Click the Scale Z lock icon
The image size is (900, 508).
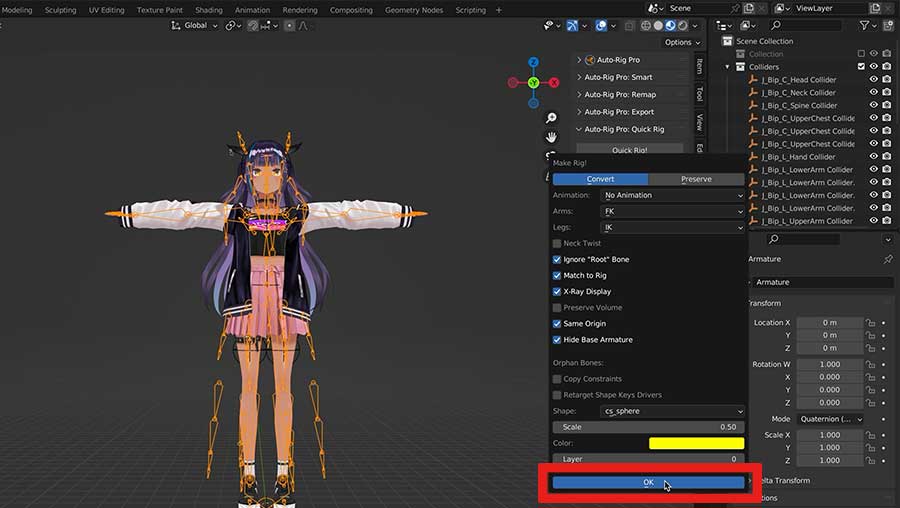(x=870, y=460)
